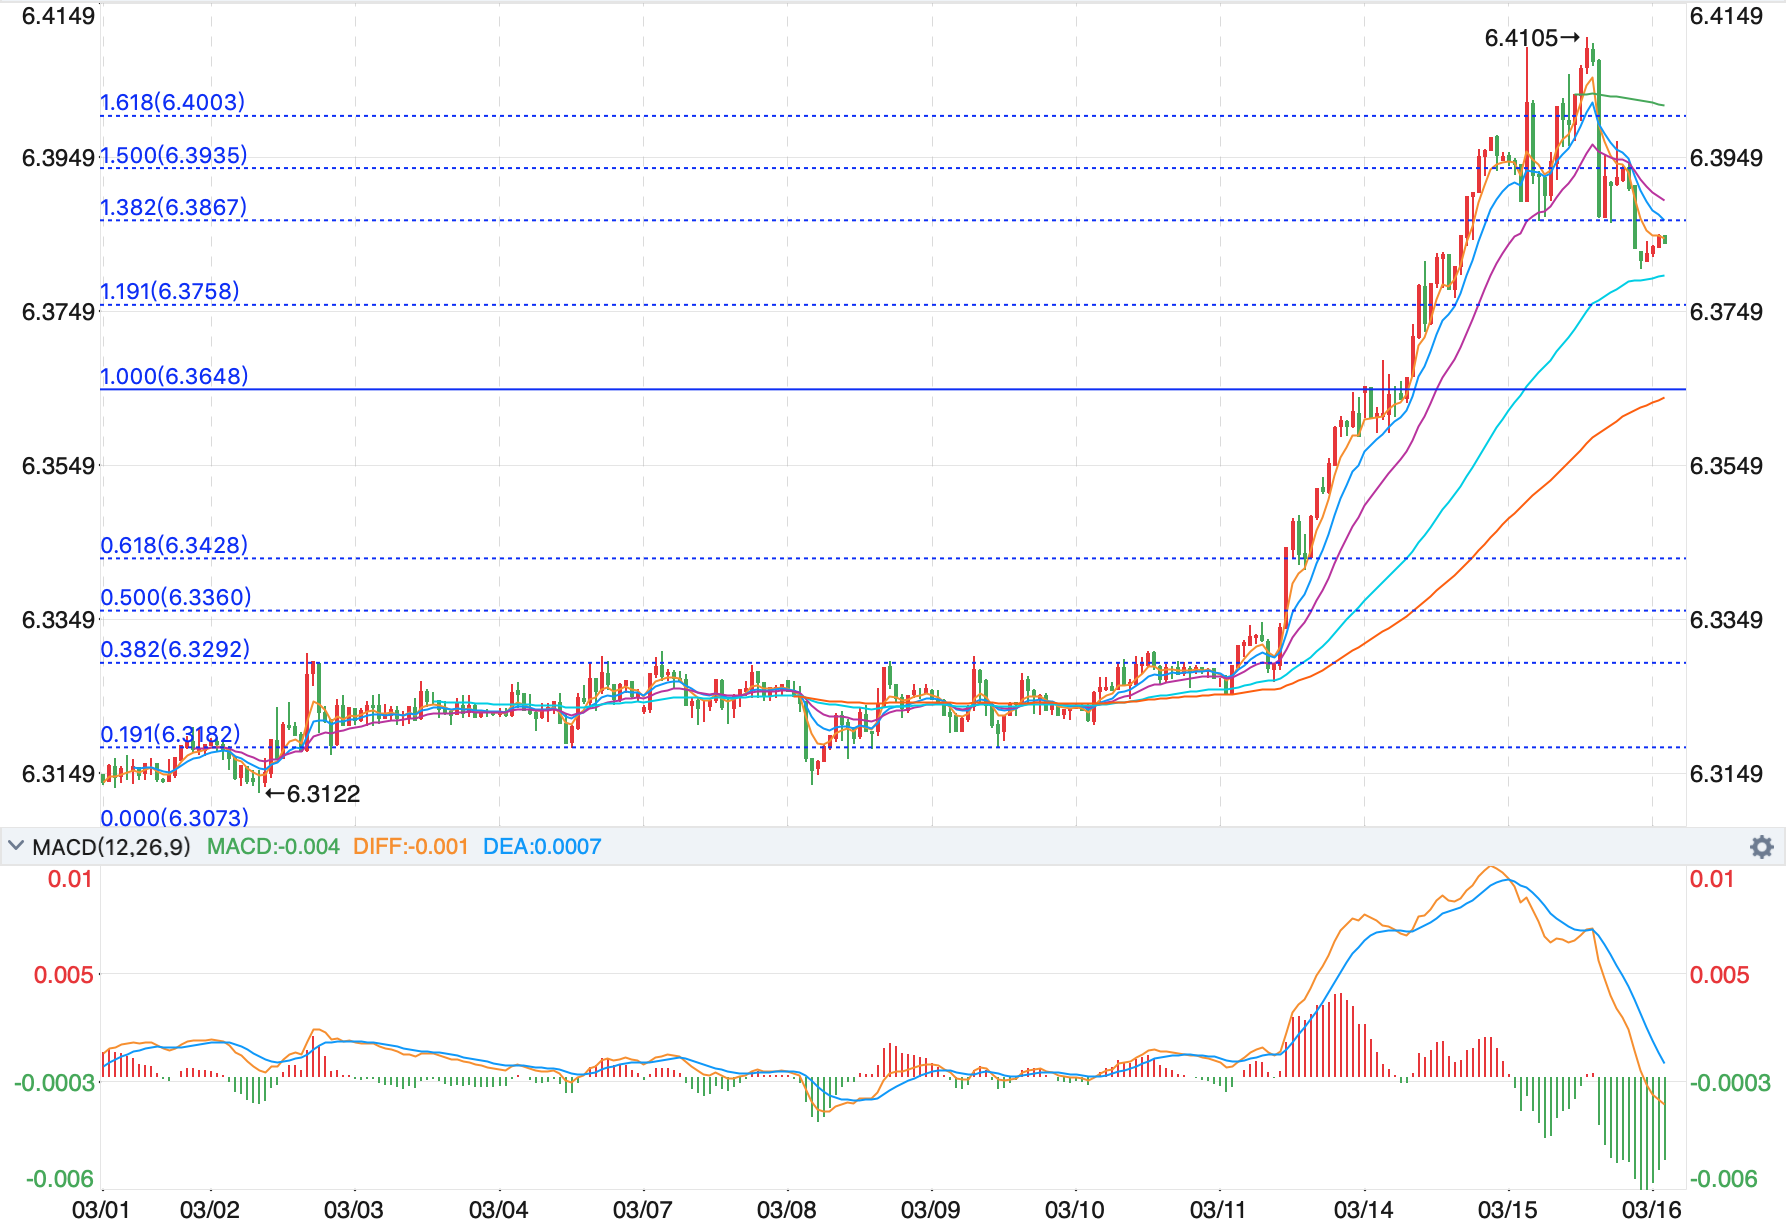1786x1228 pixels.
Task: Click the 6.3122 low price marker
Action: (312, 794)
